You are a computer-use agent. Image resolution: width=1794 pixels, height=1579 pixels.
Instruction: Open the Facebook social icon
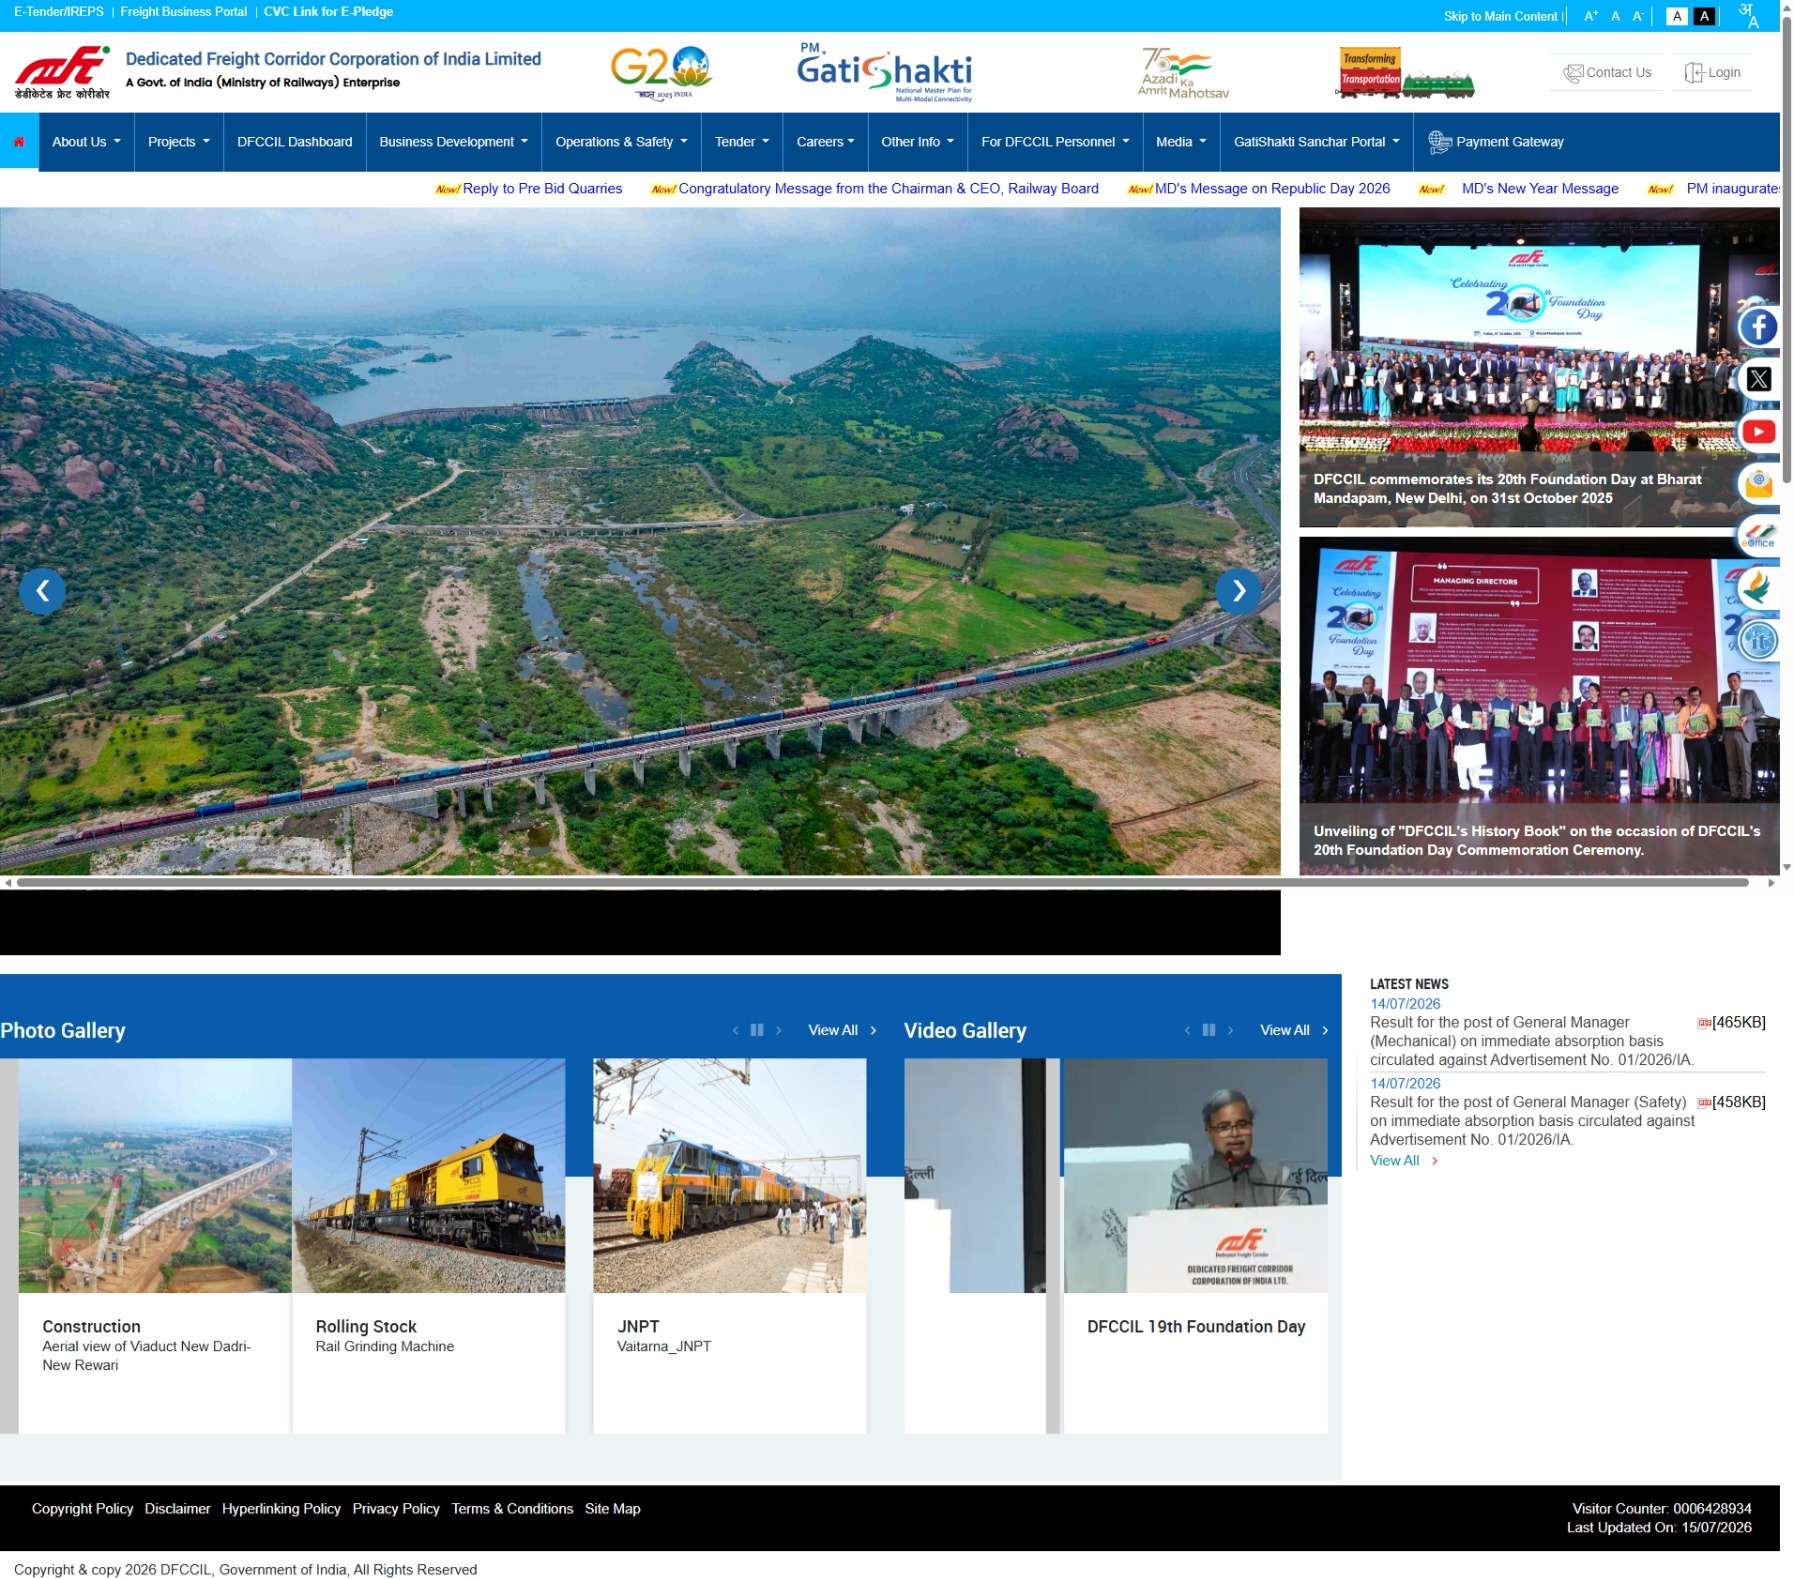[1757, 327]
